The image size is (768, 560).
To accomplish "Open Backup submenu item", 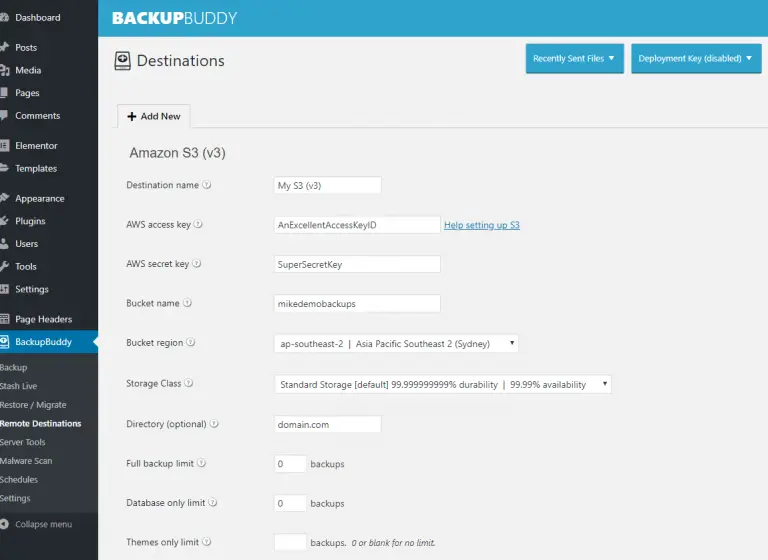I will click(14, 367).
